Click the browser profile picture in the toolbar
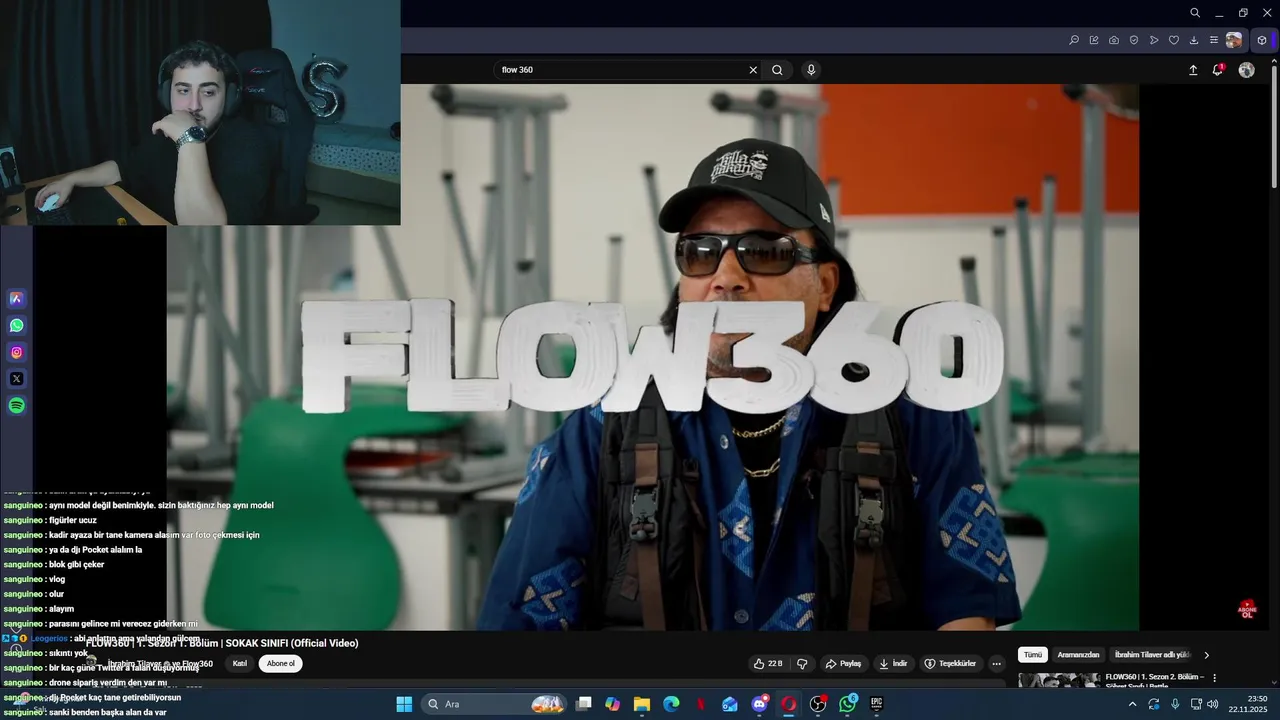Screen dimensions: 1280x720 click(1234, 40)
